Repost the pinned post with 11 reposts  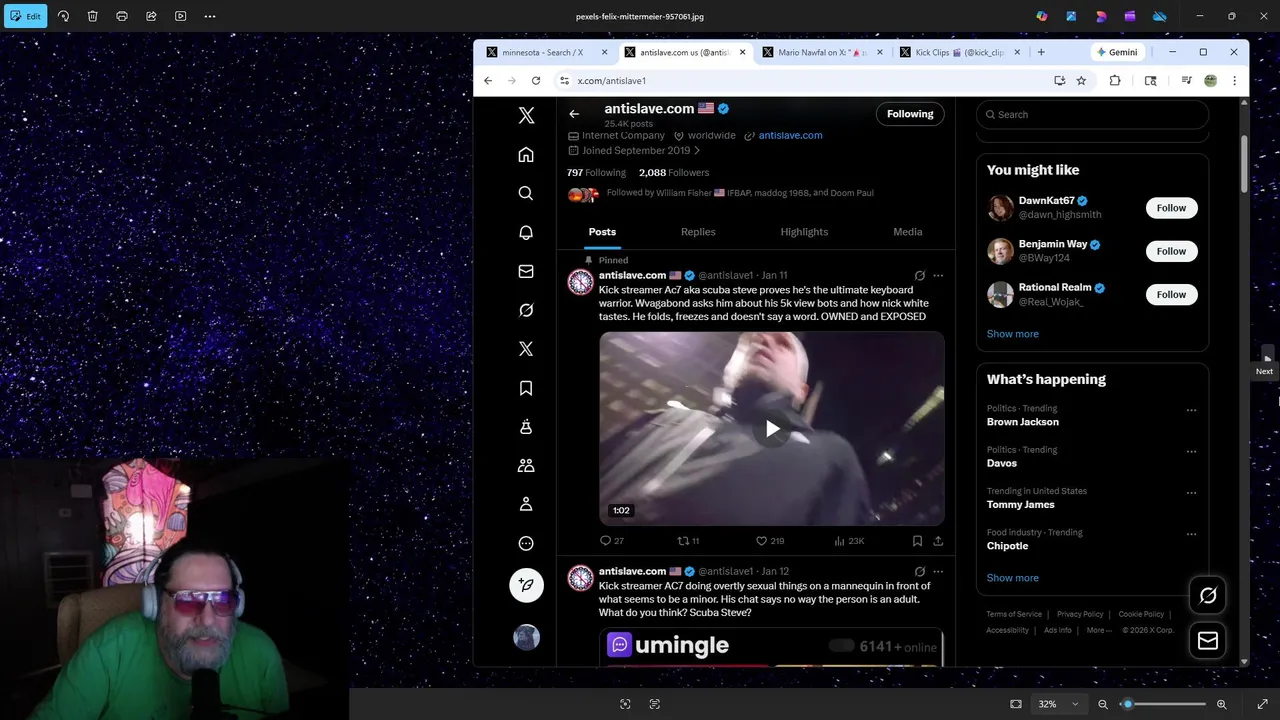coord(688,541)
